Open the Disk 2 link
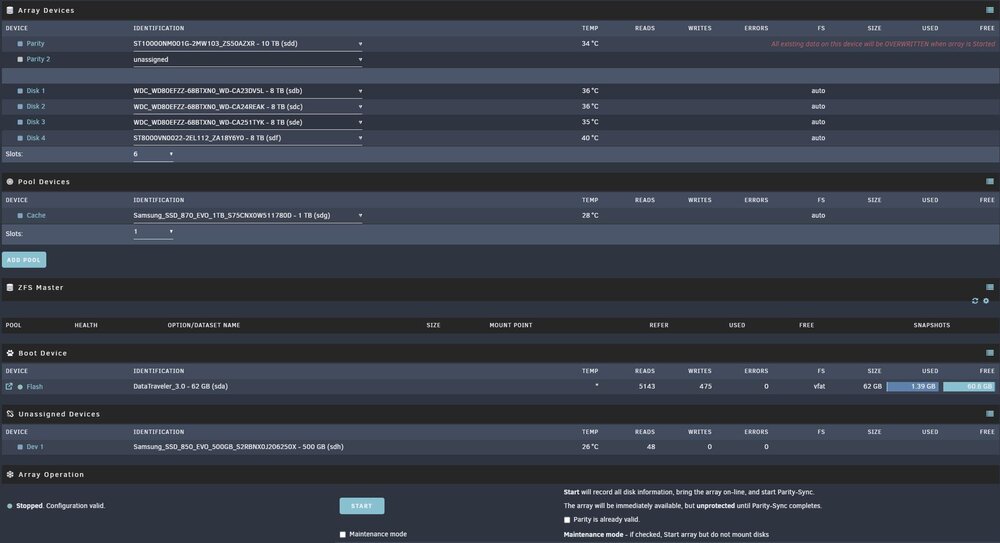This screenshot has width=1000, height=543. [x=36, y=107]
